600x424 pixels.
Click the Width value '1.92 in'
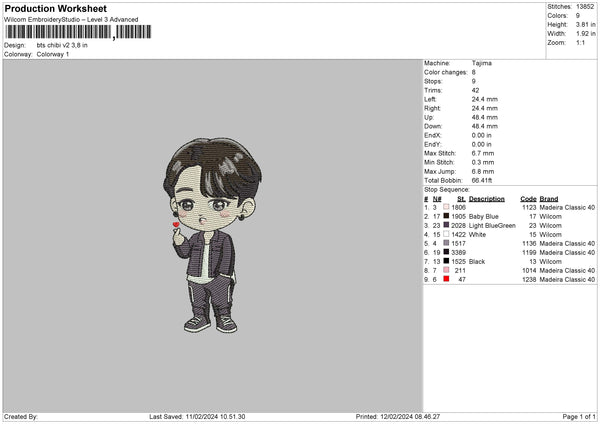pos(585,34)
